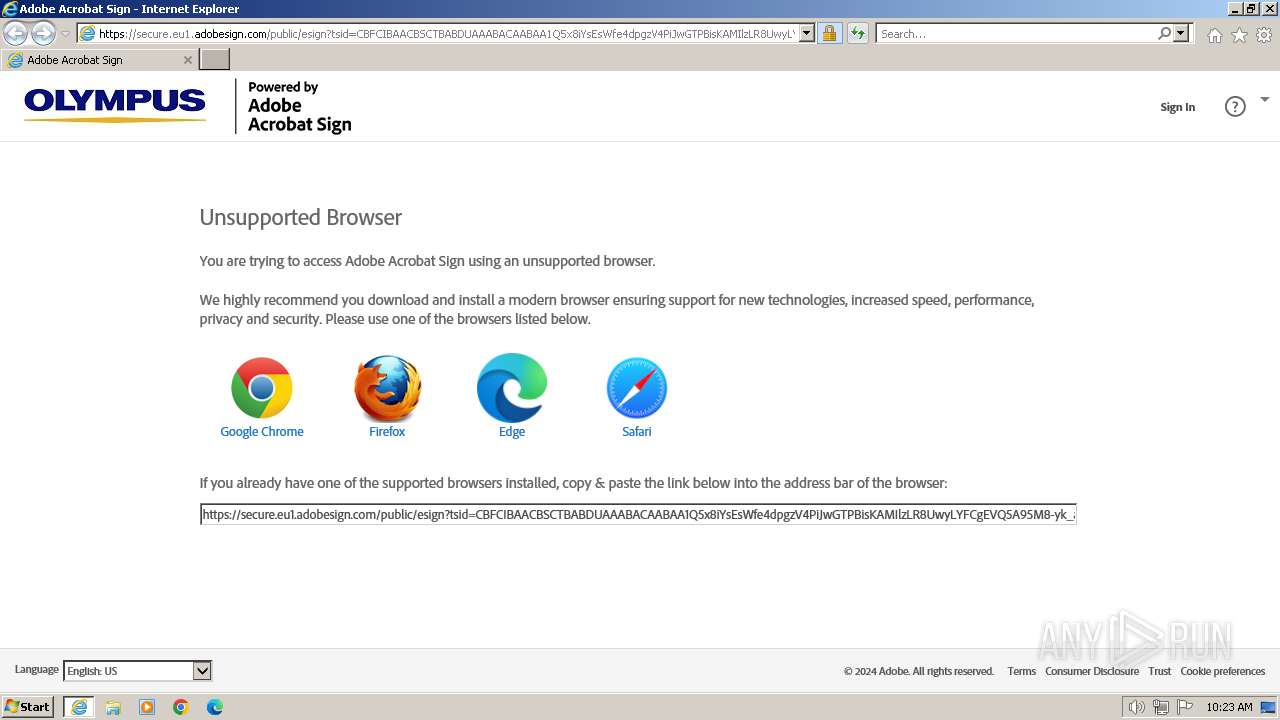This screenshot has height=720, width=1280.
Task: Focus the Internet Explorer address bar
Action: [445, 33]
